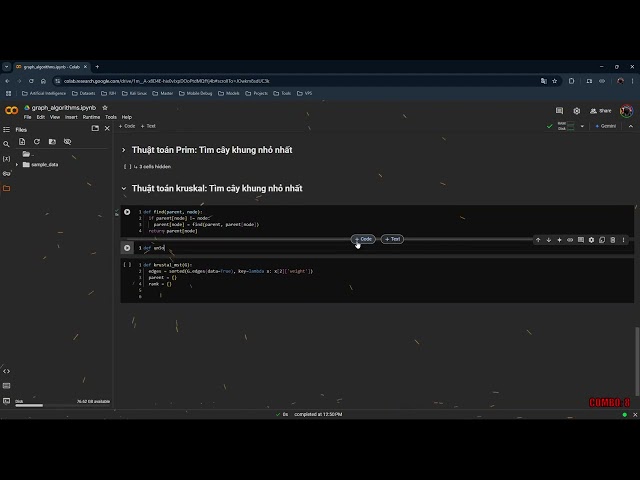This screenshot has width=640, height=480.
Task: Click the RAM and Disk usage indicator
Action: pos(566,126)
